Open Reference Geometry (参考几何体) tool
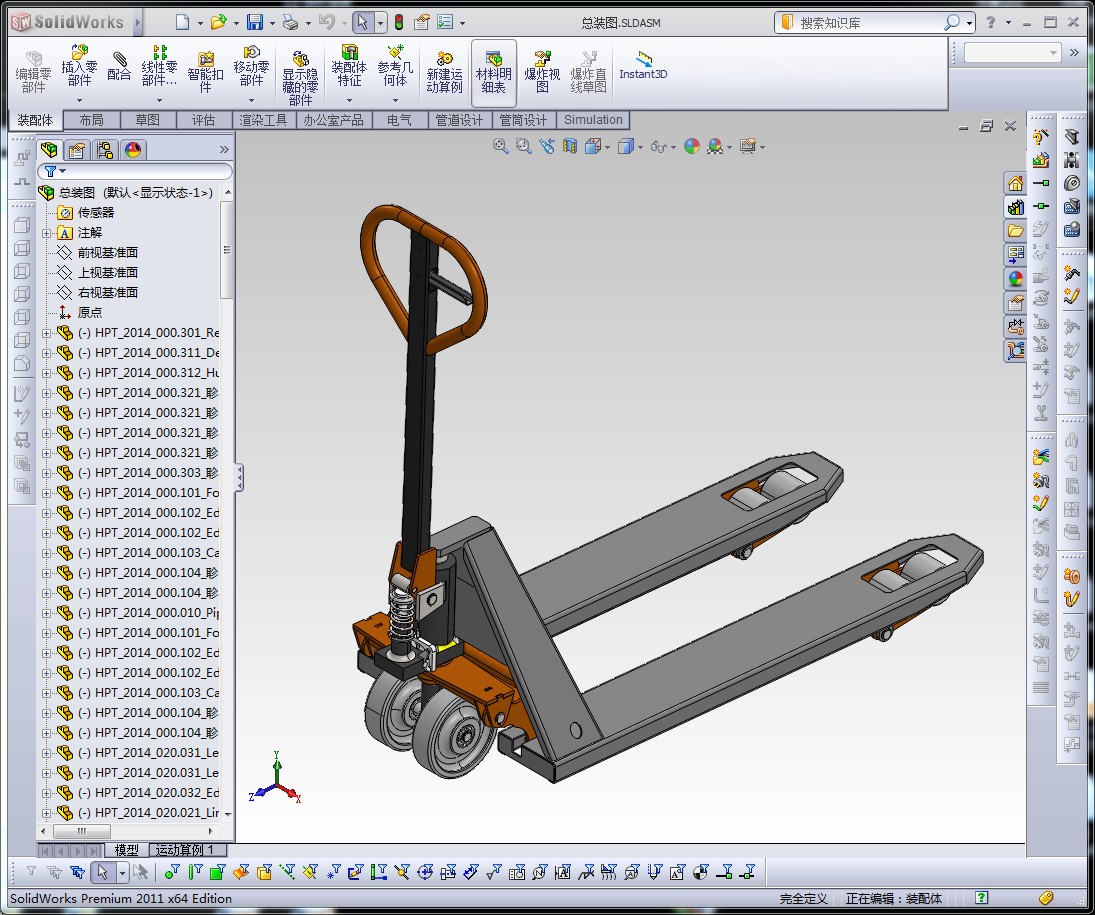 click(395, 66)
